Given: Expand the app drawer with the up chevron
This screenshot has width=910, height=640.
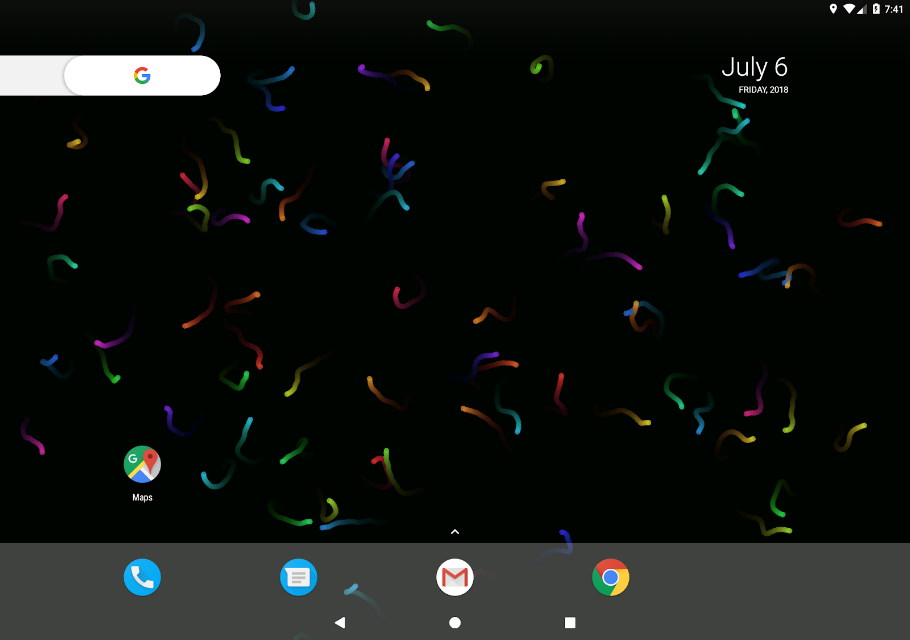Looking at the screenshot, I should pos(455,531).
